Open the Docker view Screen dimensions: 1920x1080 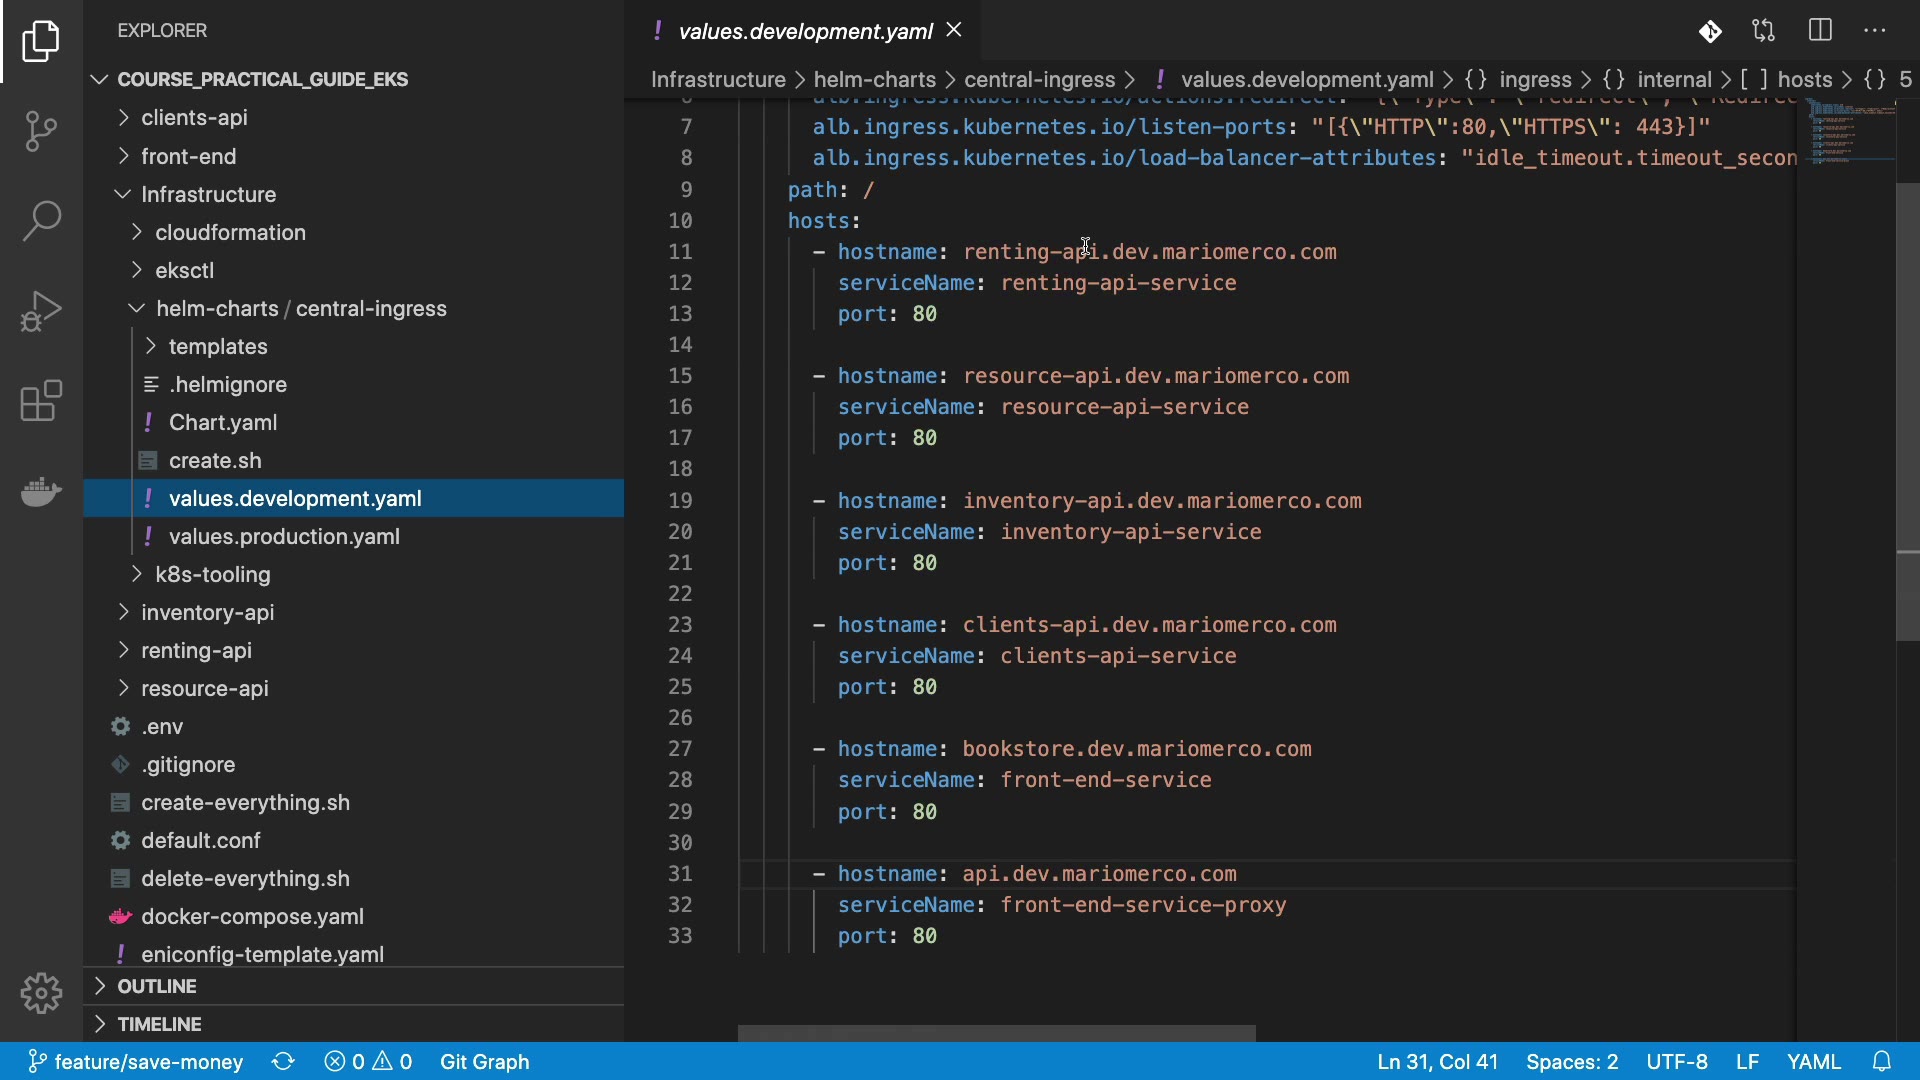click(x=41, y=491)
